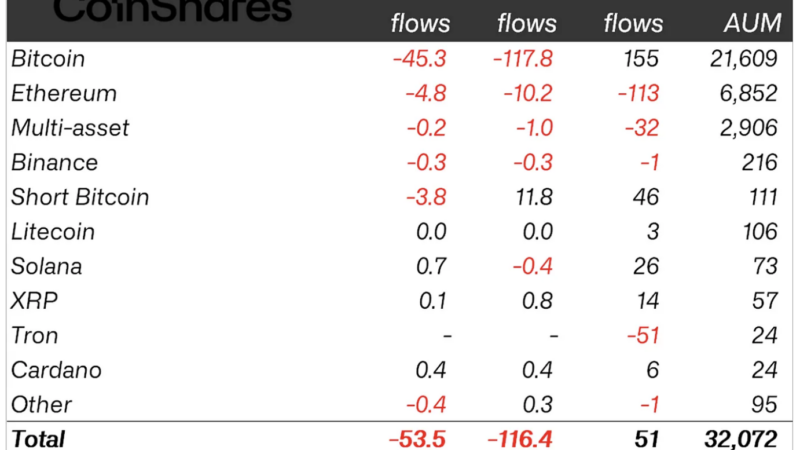Click the Bitcoin row label

click(x=48, y=59)
